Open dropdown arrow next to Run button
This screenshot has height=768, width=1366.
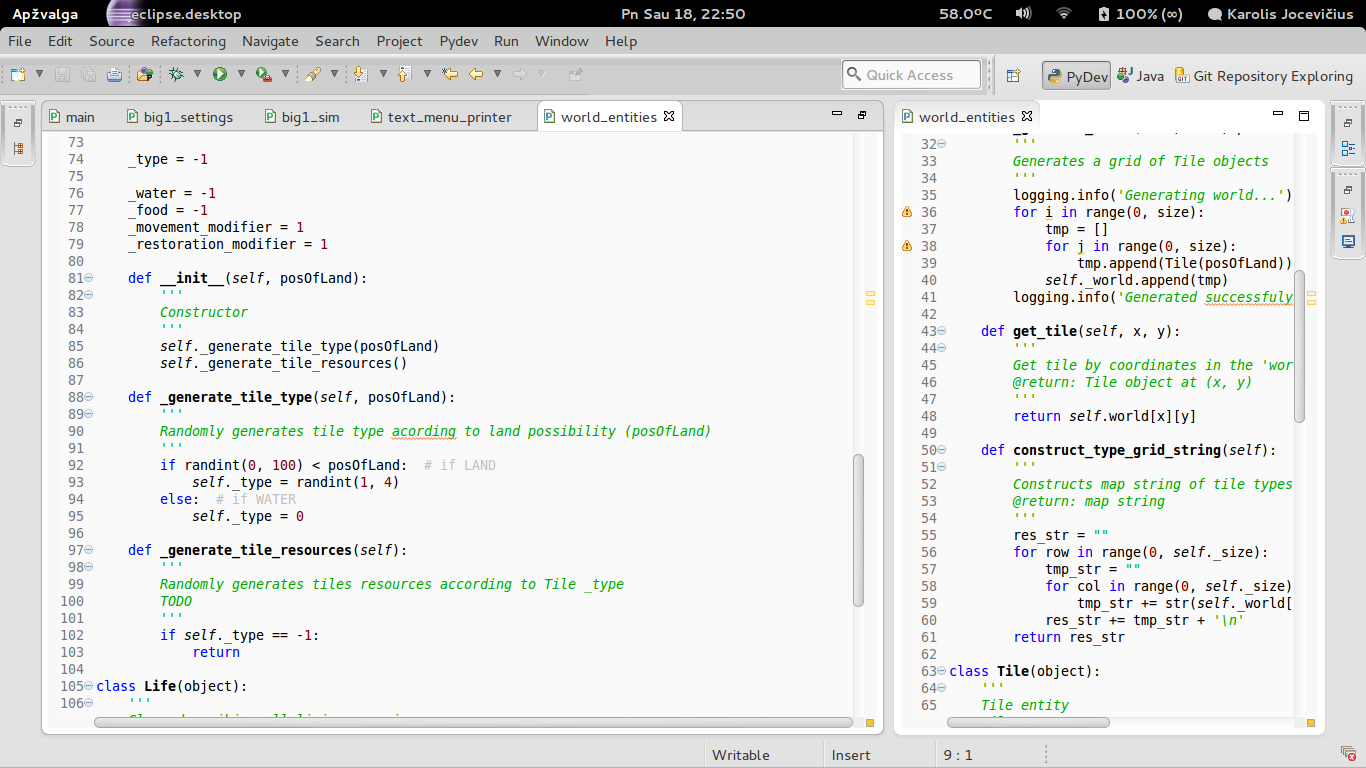[240, 74]
